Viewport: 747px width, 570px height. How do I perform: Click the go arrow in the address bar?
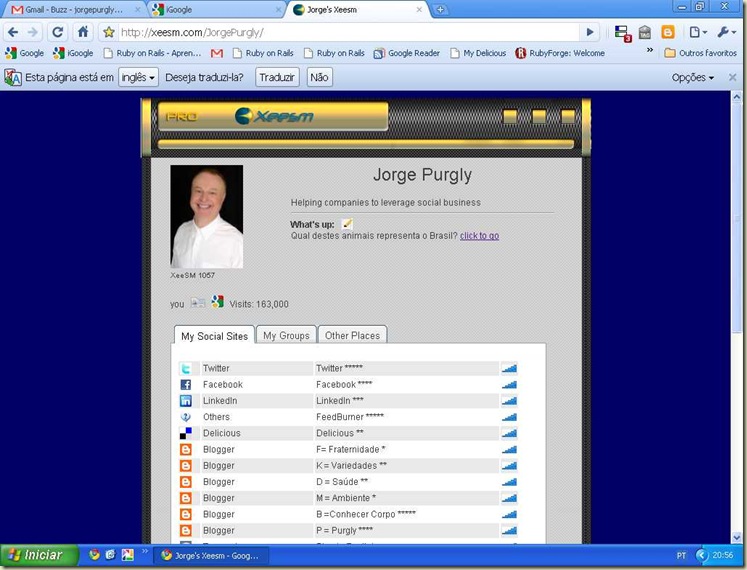590,32
